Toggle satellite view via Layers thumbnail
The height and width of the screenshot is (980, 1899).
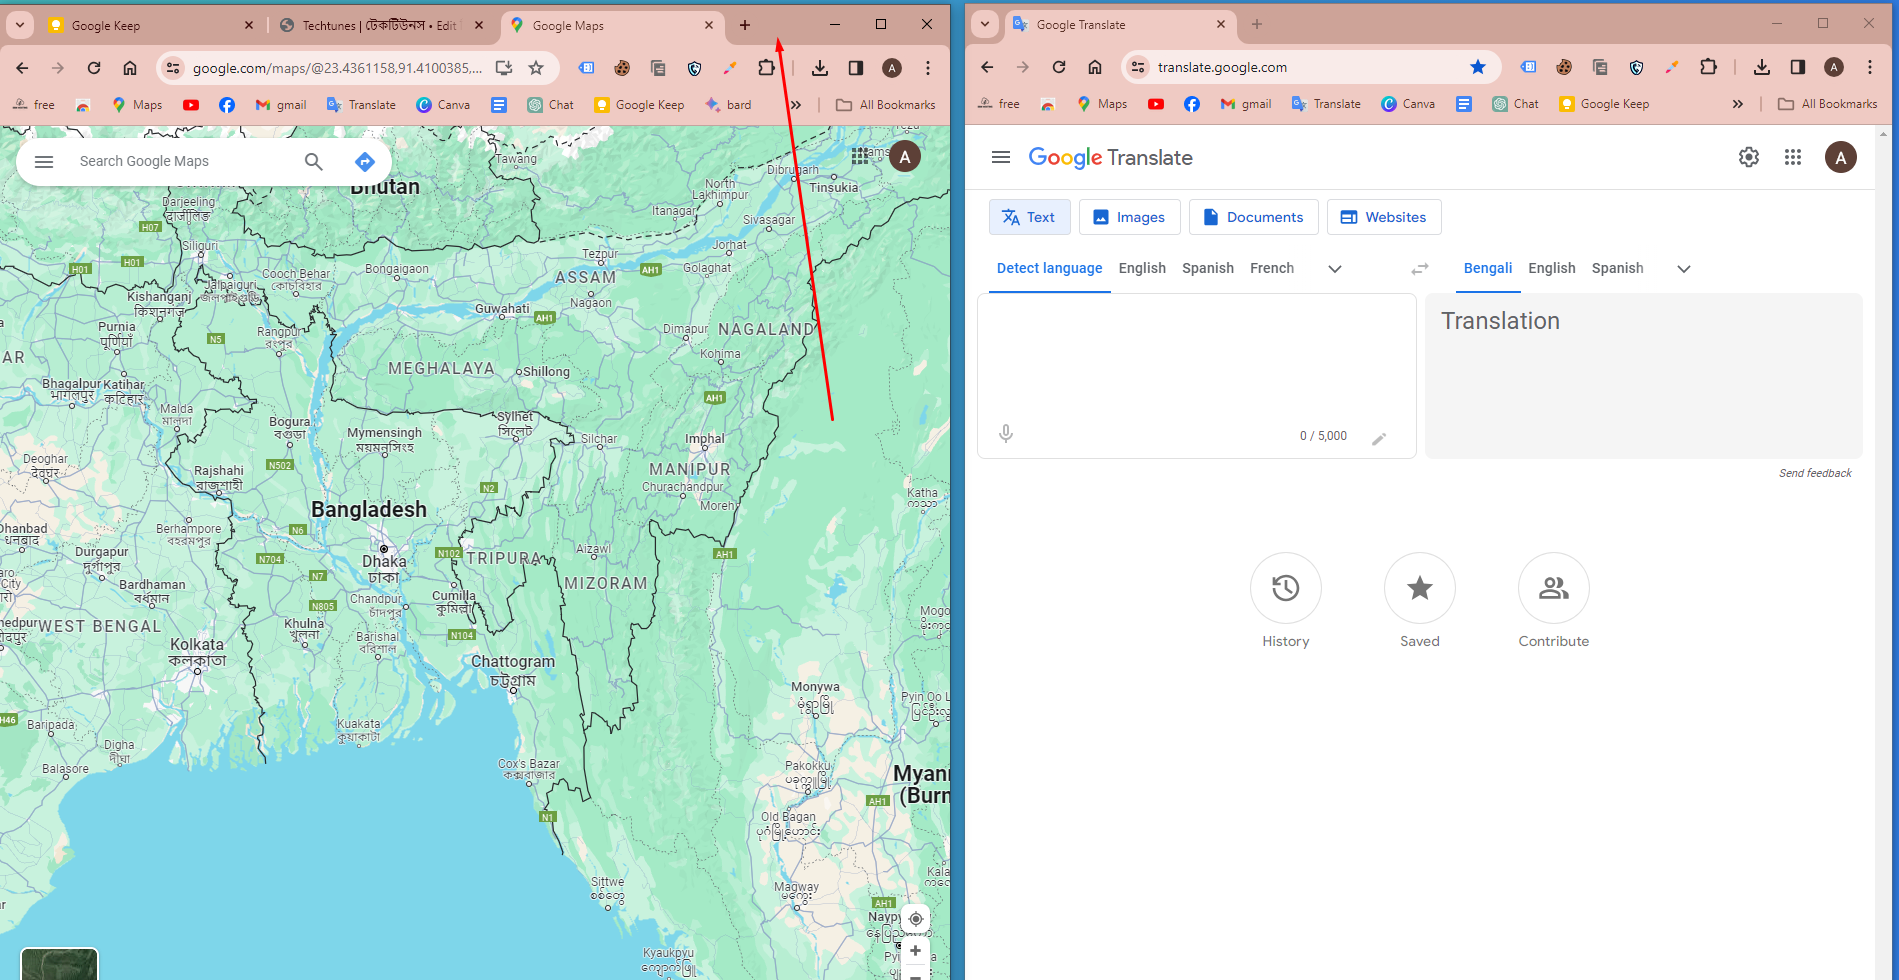click(59, 963)
